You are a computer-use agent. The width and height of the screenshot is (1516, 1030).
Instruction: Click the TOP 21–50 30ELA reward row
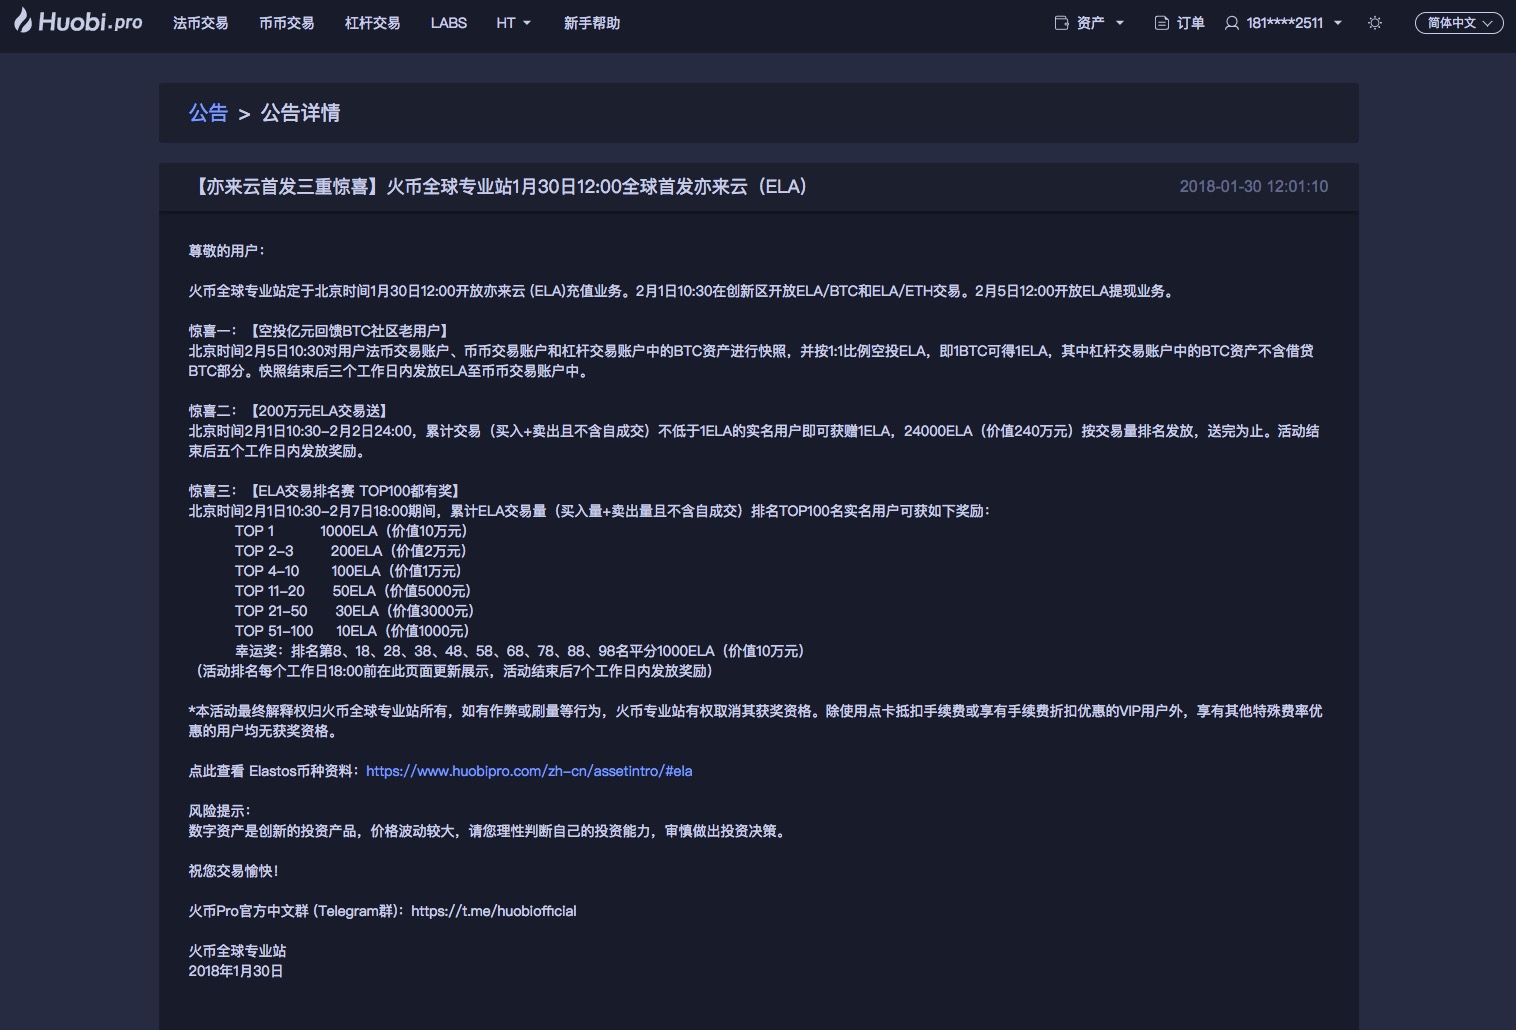pyautogui.click(x=355, y=611)
